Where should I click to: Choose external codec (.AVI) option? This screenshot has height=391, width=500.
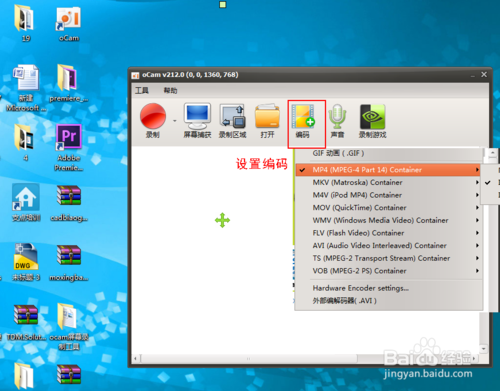coord(389,301)
